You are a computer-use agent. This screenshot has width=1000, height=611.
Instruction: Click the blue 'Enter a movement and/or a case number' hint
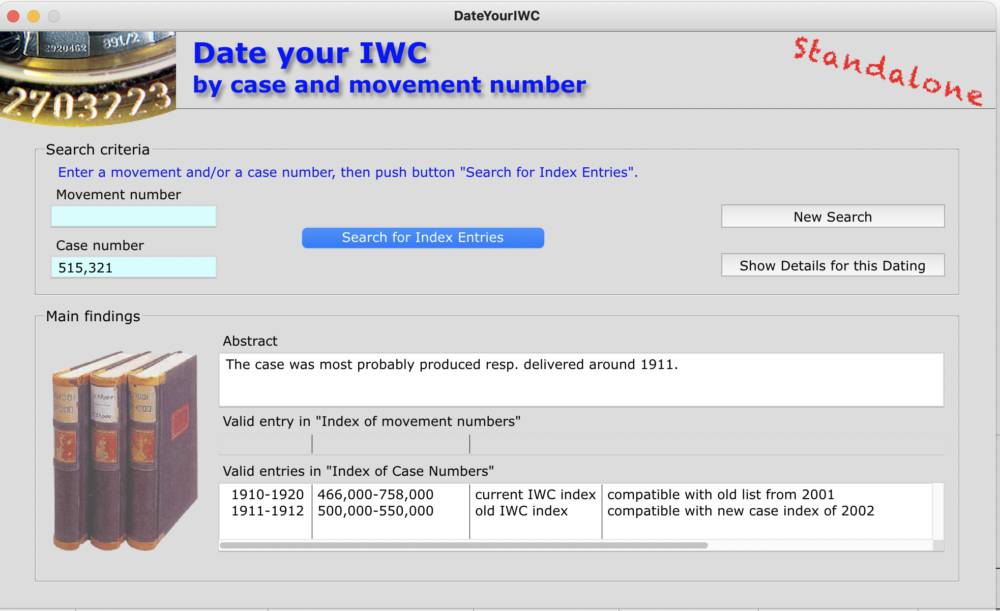[x=348, y=172]
